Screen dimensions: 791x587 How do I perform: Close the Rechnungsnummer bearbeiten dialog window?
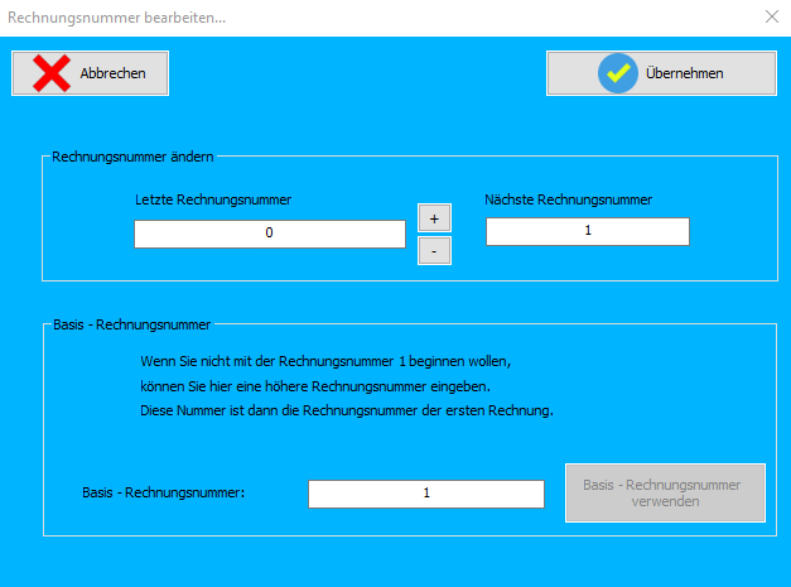pos(771,17)
